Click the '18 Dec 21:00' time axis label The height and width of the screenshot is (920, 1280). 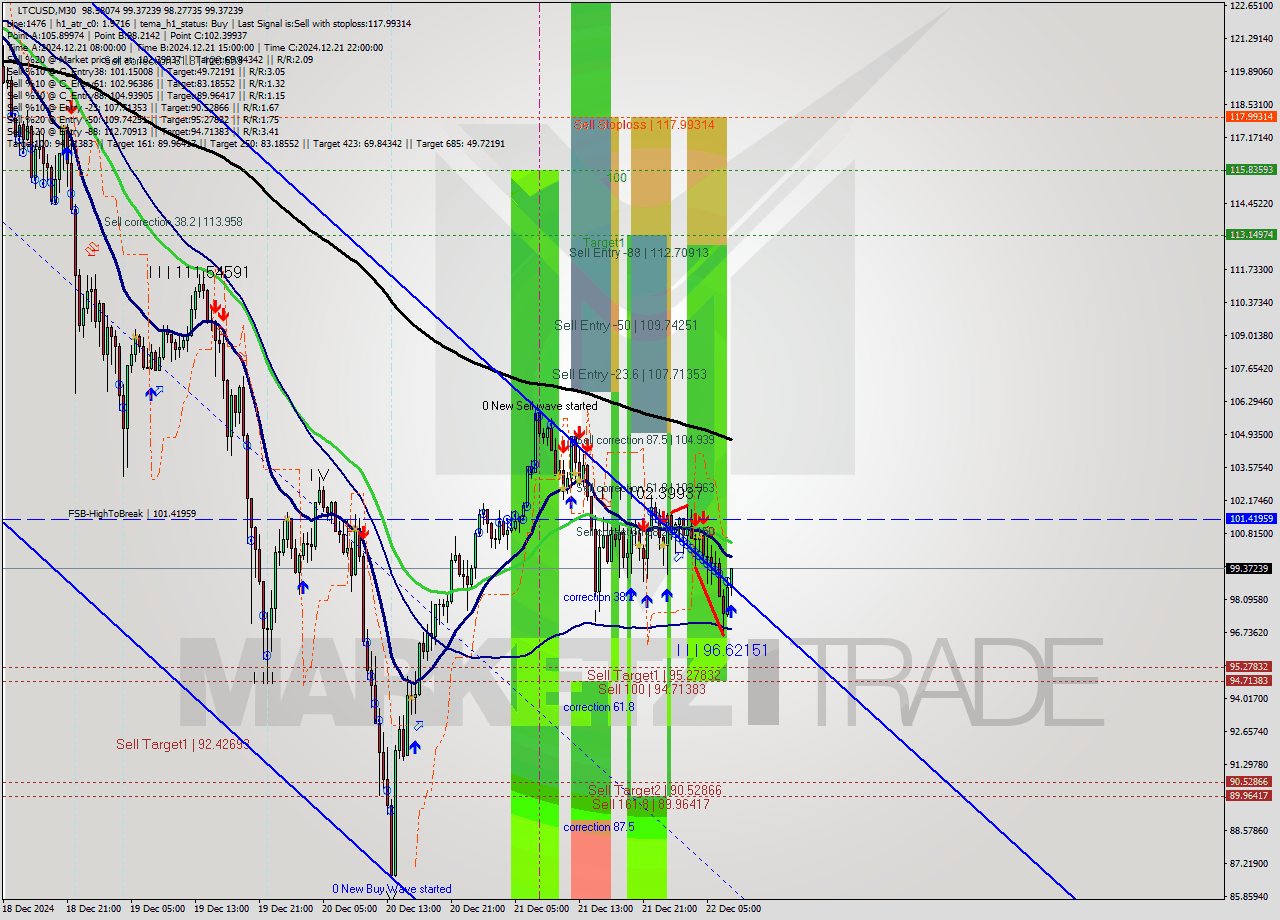coord(92,909)
